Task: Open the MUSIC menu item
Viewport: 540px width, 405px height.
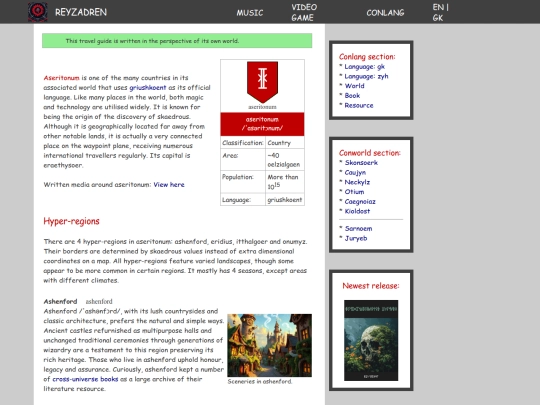Action: tap(250, 13)
